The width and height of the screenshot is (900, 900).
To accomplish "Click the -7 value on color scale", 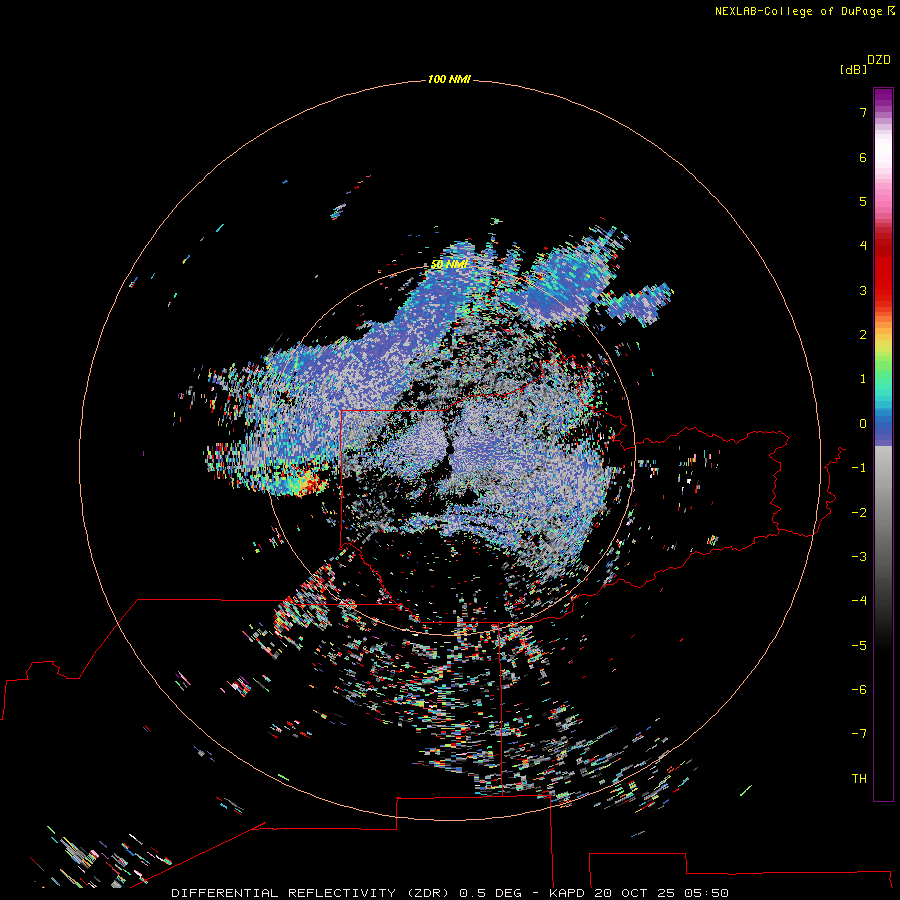I will pos(859,734).
